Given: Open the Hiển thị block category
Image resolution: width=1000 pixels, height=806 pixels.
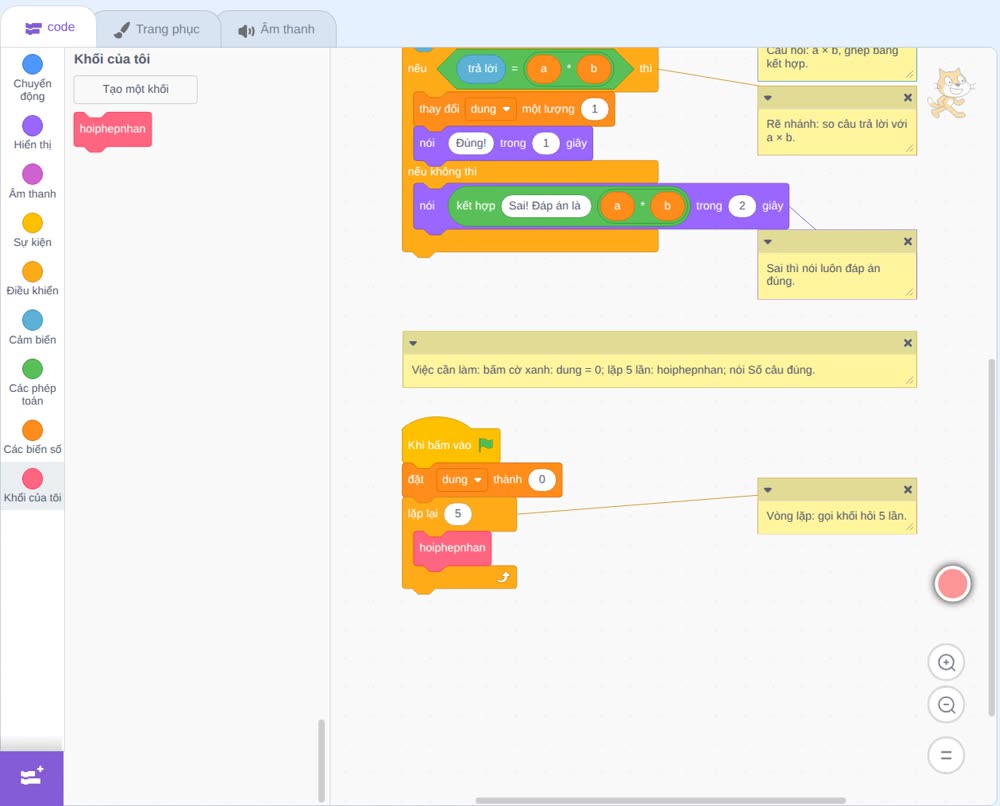Looking at the screenshot, I should coord(32,133).
